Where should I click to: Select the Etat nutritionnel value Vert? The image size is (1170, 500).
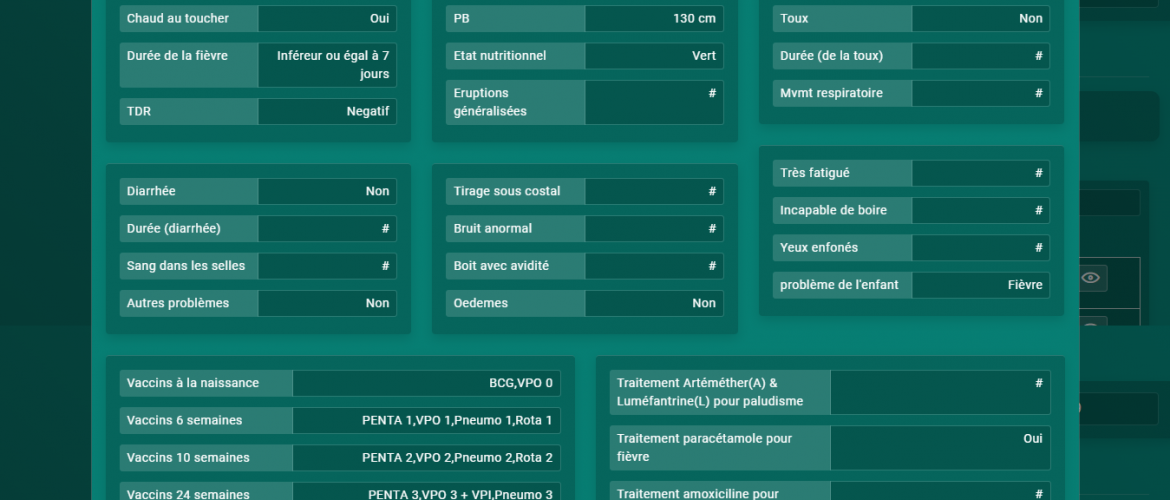[654, 56]
